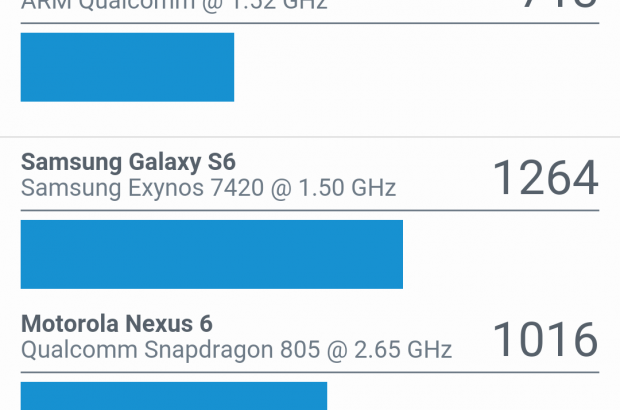
Task: Click the Samsung Galaxy S6 blue score bar
Action: click(x=211, y=254)
